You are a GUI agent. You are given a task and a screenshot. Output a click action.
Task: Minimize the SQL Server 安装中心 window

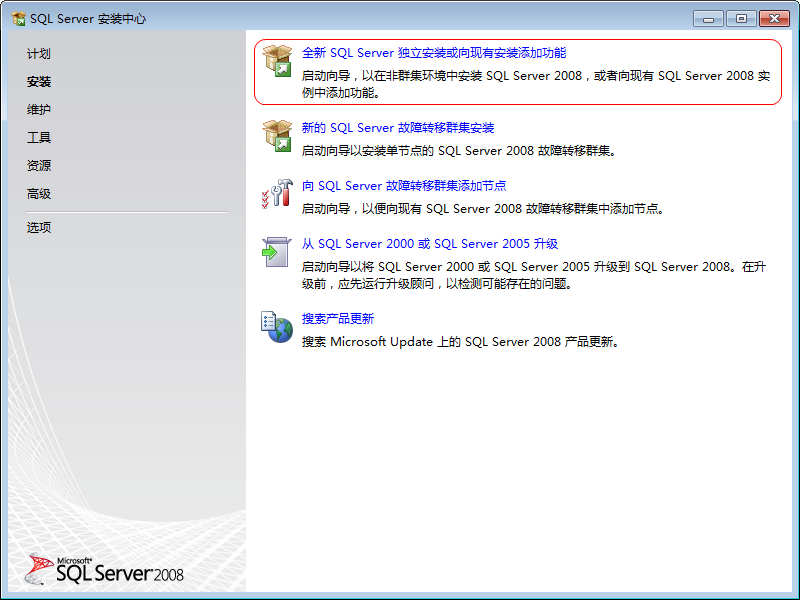(708, 19)
